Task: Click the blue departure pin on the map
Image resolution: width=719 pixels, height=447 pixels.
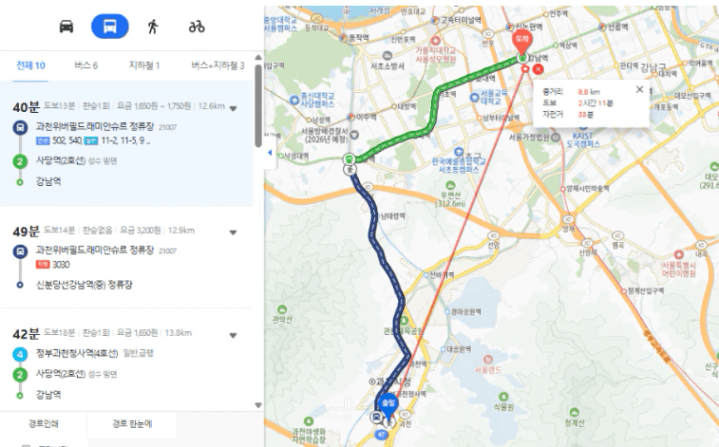Action: click(x=388, y=405)
